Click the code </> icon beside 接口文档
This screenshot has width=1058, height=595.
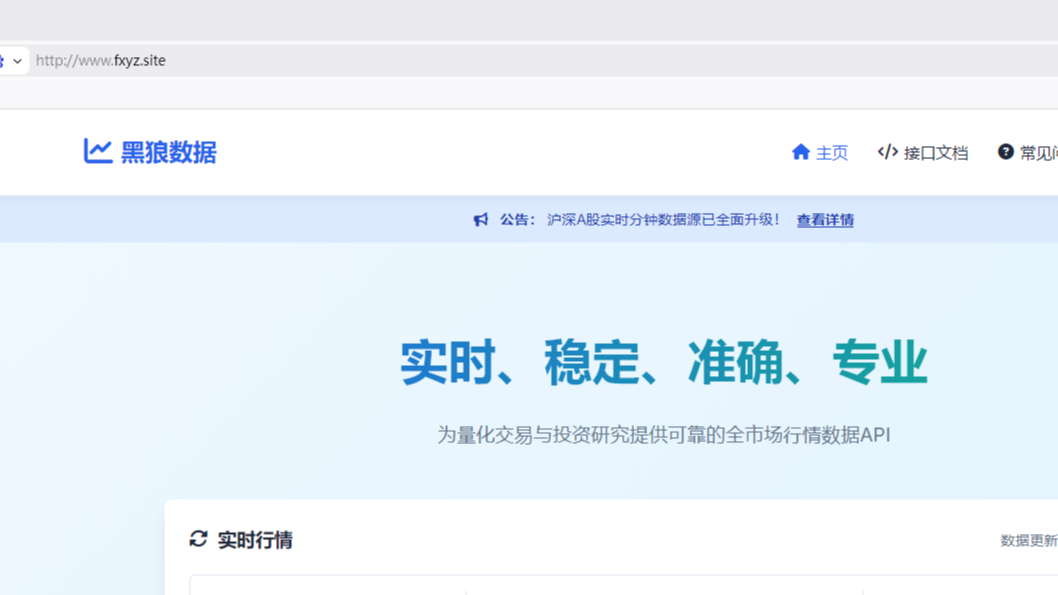(x=886, y=151)
